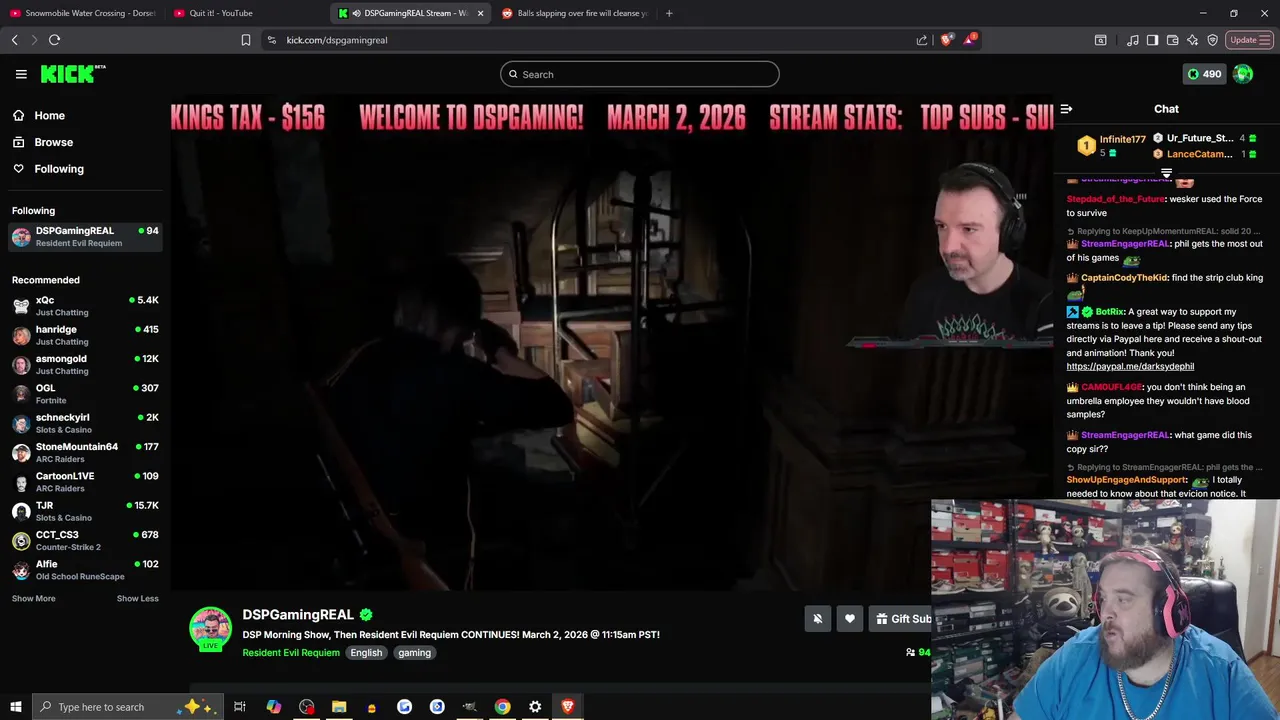The width and height of the screenshot is (1280, 720).
Task: Open hanridge recommended channel
Action: pyautogui.click(x=85, y=335)
